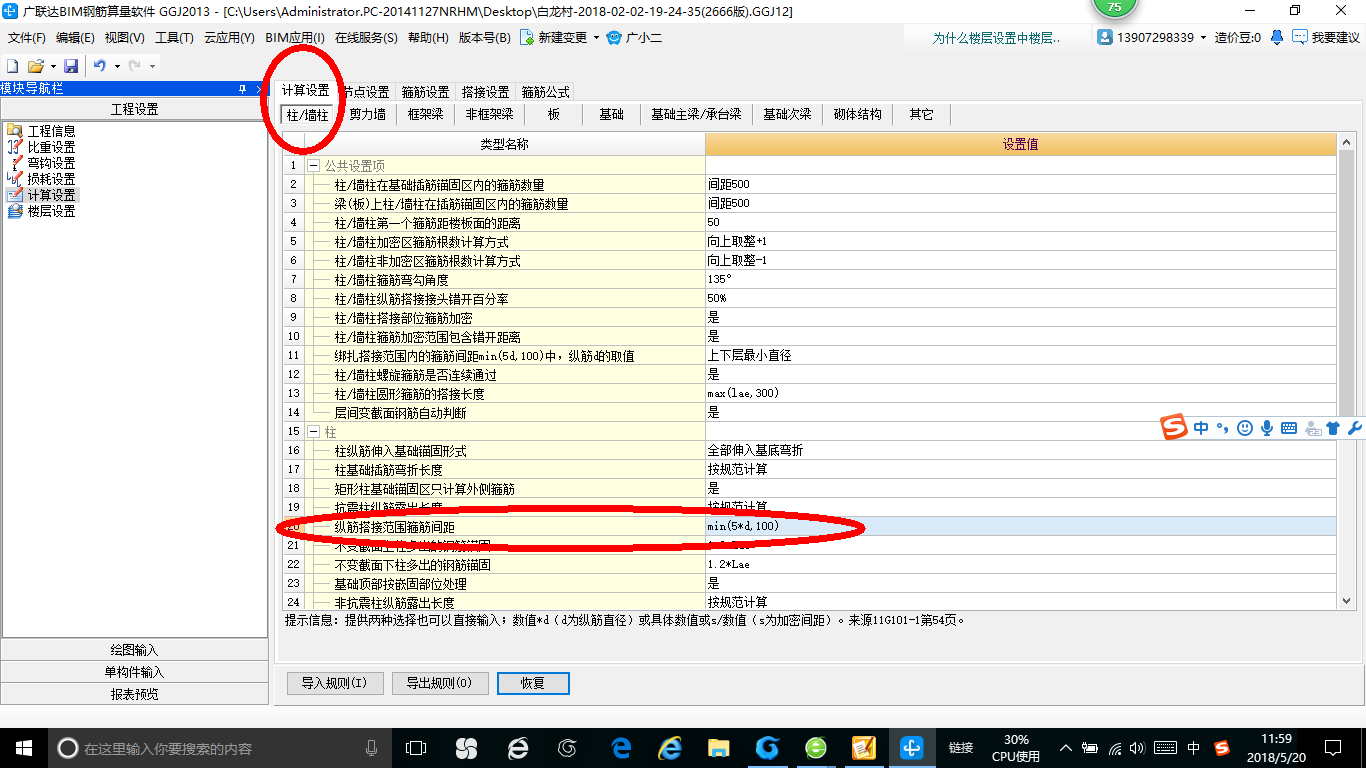Click 为什么楼层设置中楼层 help link
The height and width of the screenshot is (768, 1366).
click(996, 38)
